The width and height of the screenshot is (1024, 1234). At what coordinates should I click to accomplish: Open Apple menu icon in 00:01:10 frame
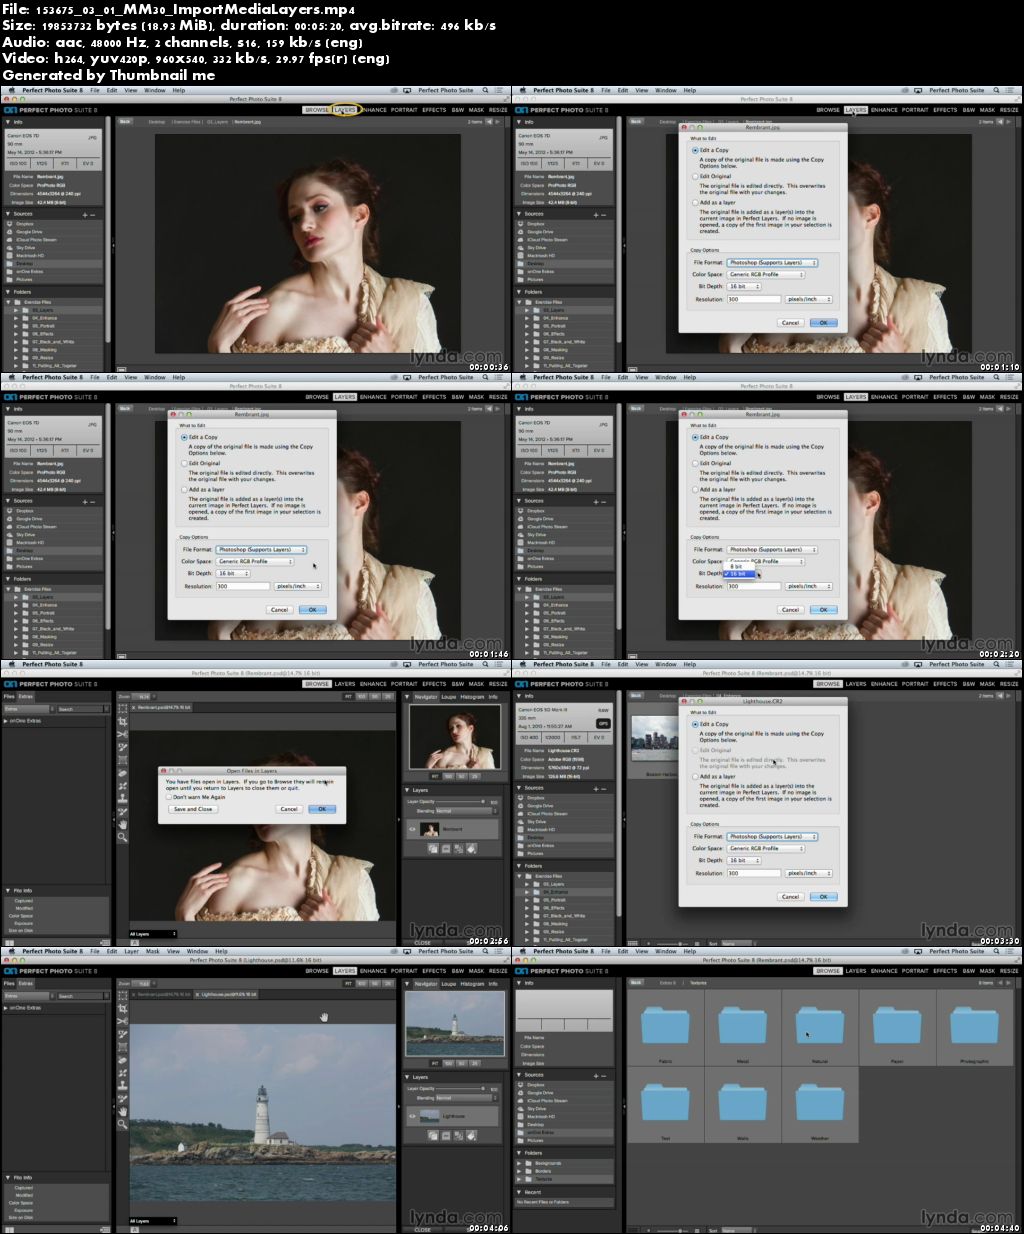[x=523, y=90]
